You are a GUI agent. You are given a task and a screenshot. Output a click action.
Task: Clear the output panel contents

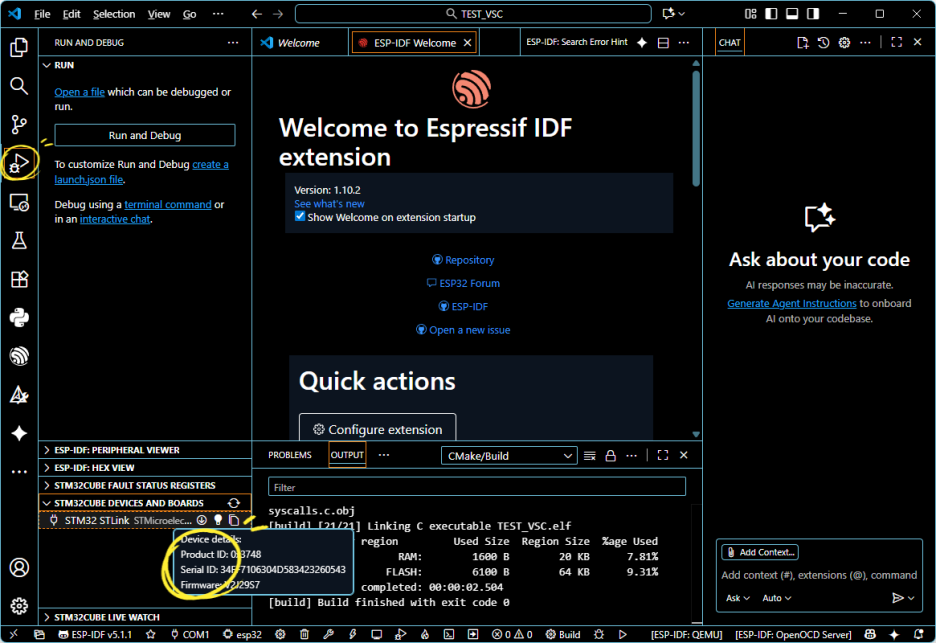coord(589,456)
